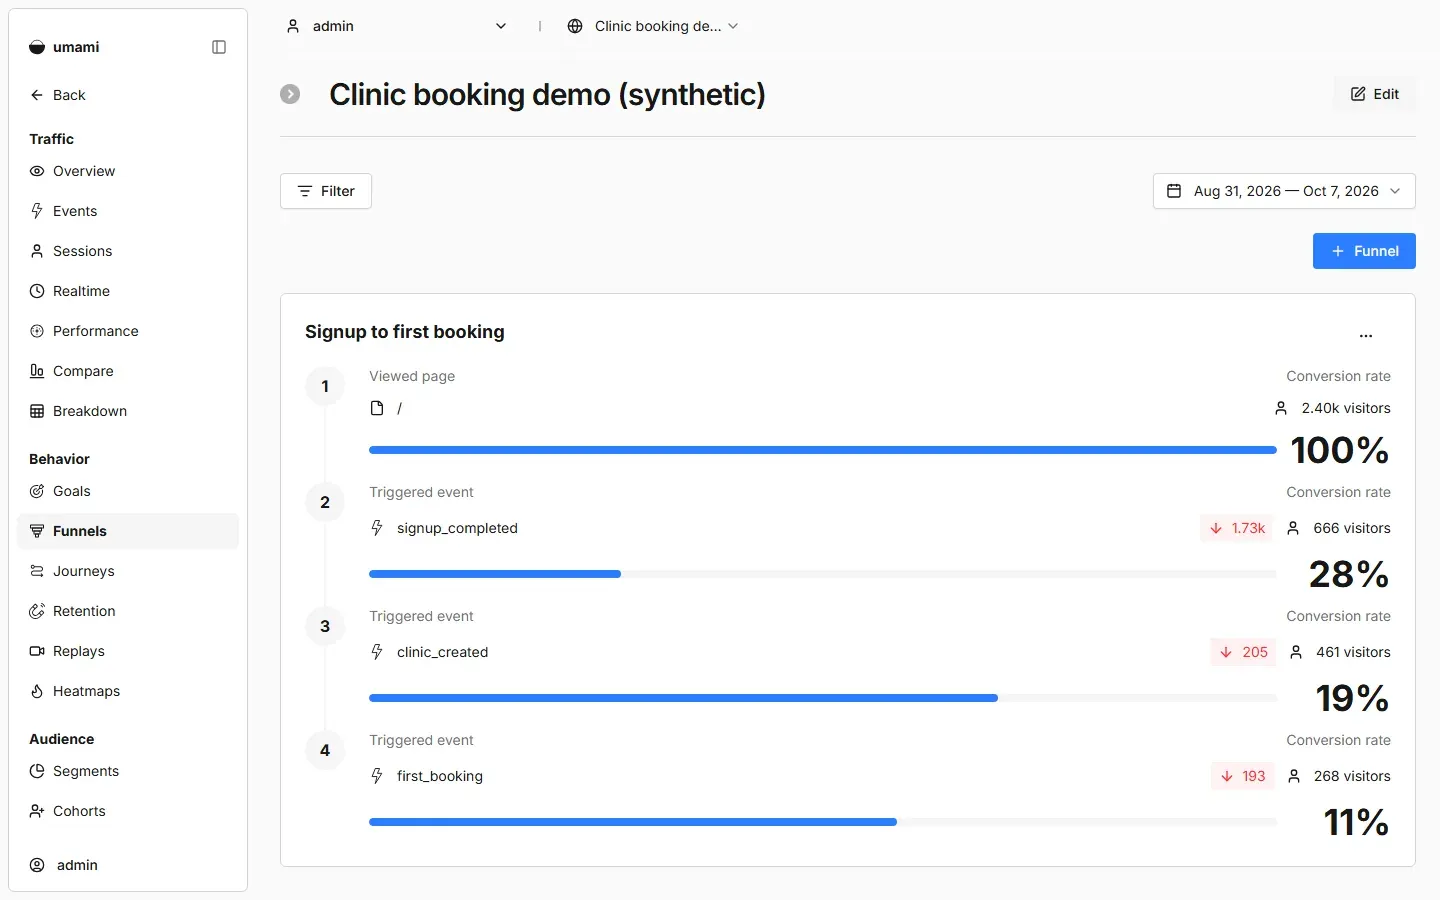Click the Retention icon
Image resolution: width=1440 pixels, height=900 pixels.
(37, 611)
